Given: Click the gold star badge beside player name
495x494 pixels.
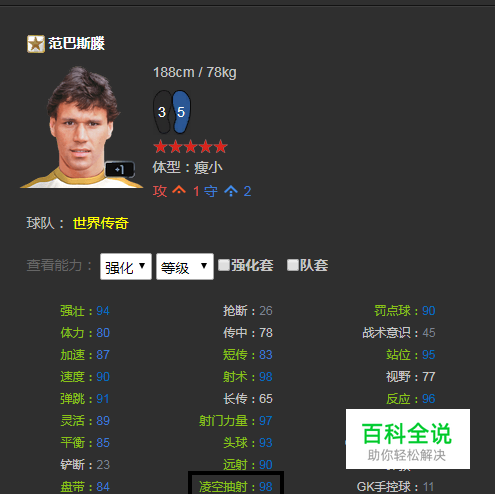Looking at the screenshot, I should [36, 44].
